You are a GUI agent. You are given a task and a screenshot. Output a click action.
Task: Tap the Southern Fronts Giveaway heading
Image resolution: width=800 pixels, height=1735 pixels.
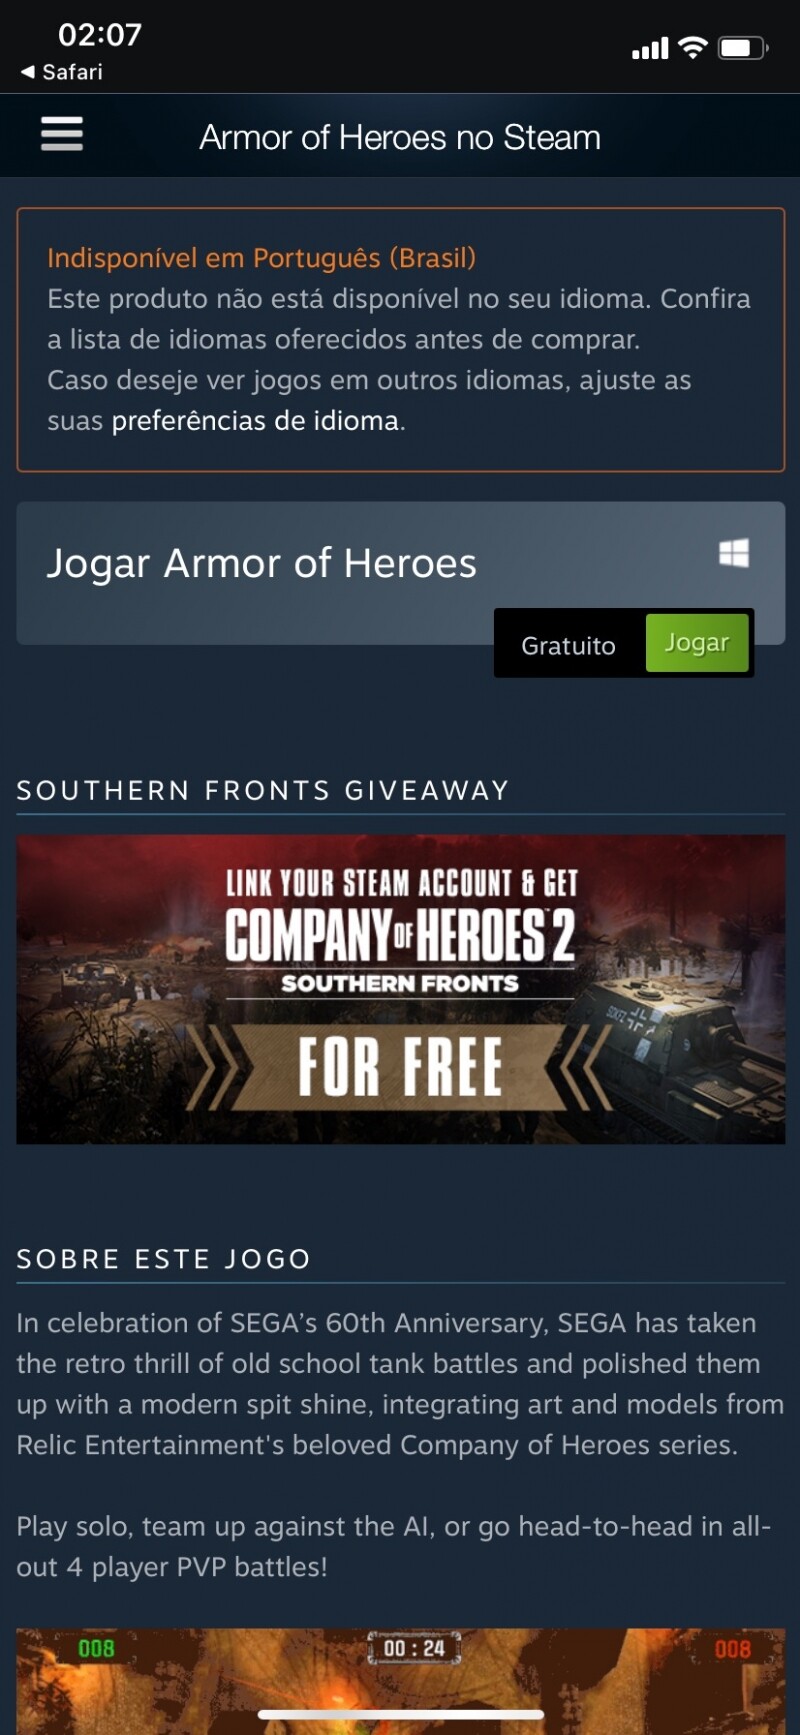(263, 790)
